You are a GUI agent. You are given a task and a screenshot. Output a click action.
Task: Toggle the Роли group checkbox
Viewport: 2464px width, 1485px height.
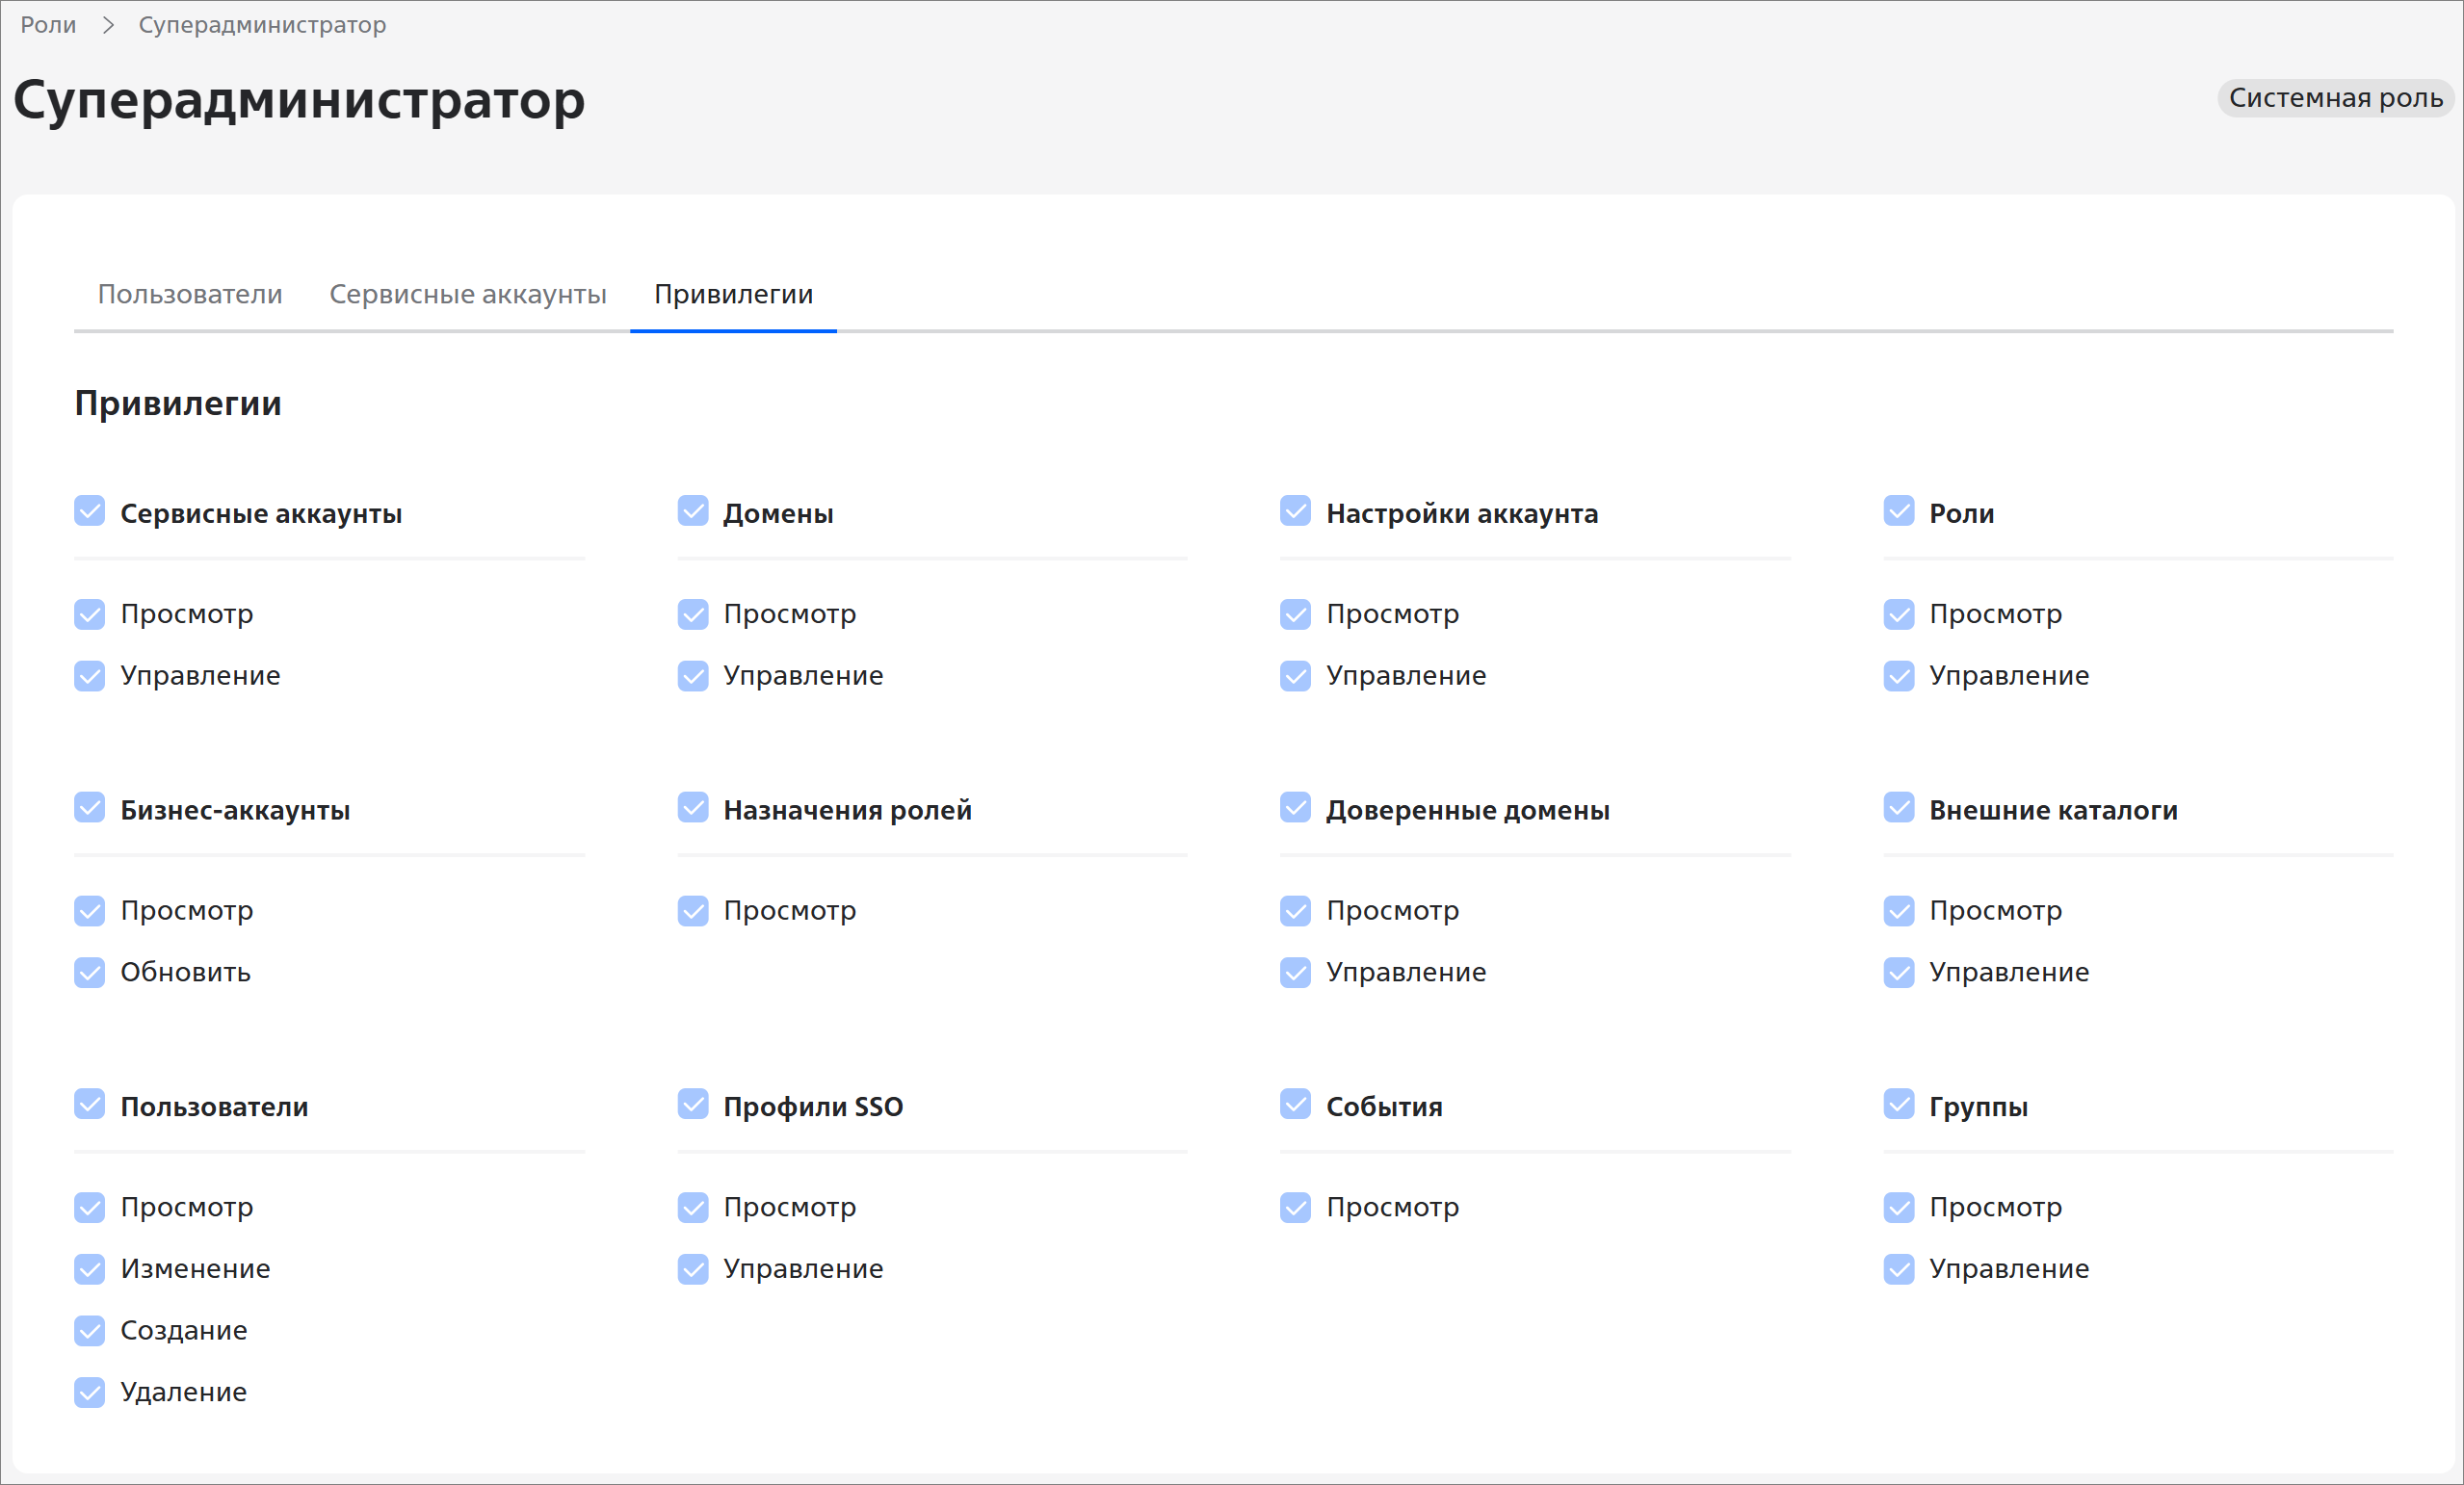click(x=1898, y=511)
